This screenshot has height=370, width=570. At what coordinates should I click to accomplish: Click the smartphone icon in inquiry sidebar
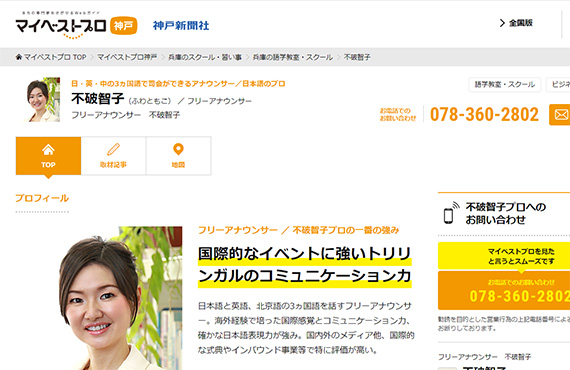[450, 213]
